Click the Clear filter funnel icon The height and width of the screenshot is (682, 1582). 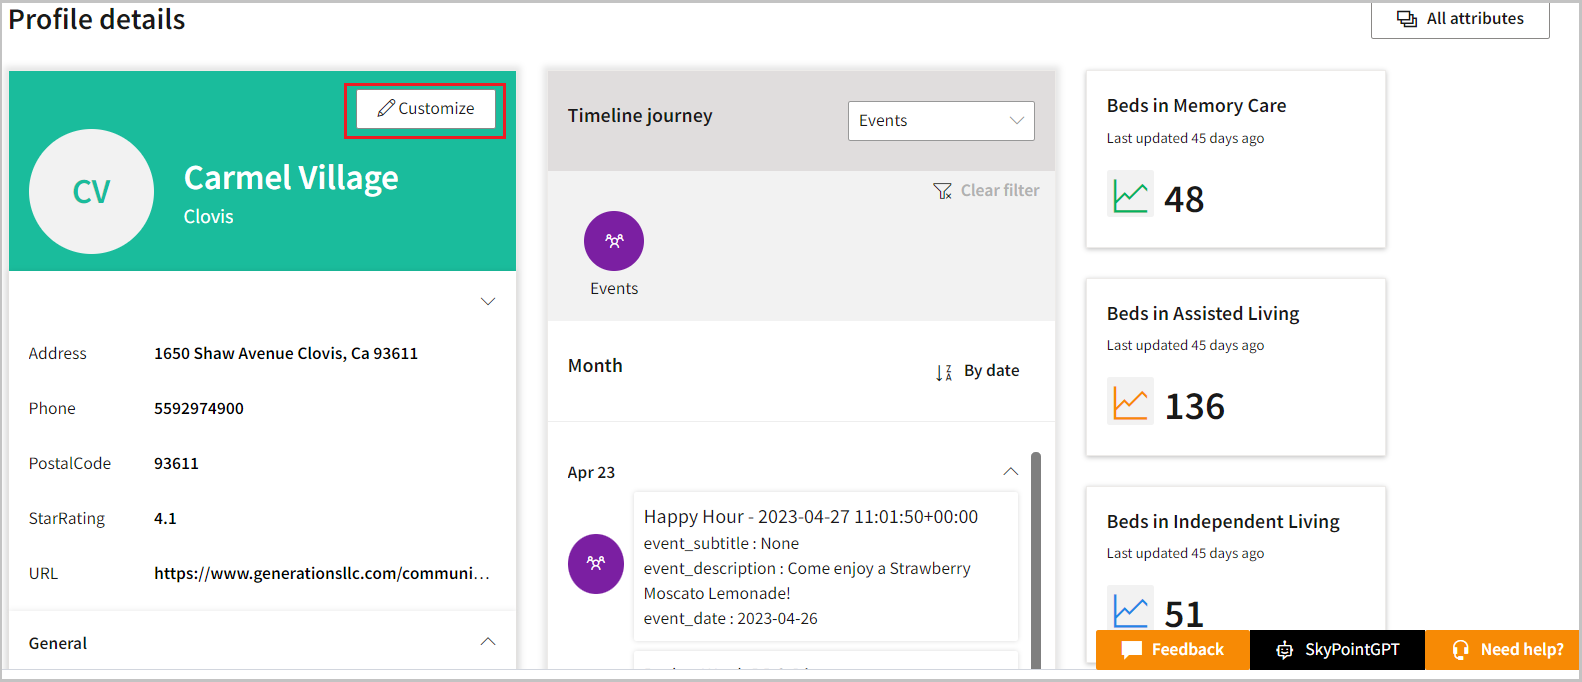942,191
